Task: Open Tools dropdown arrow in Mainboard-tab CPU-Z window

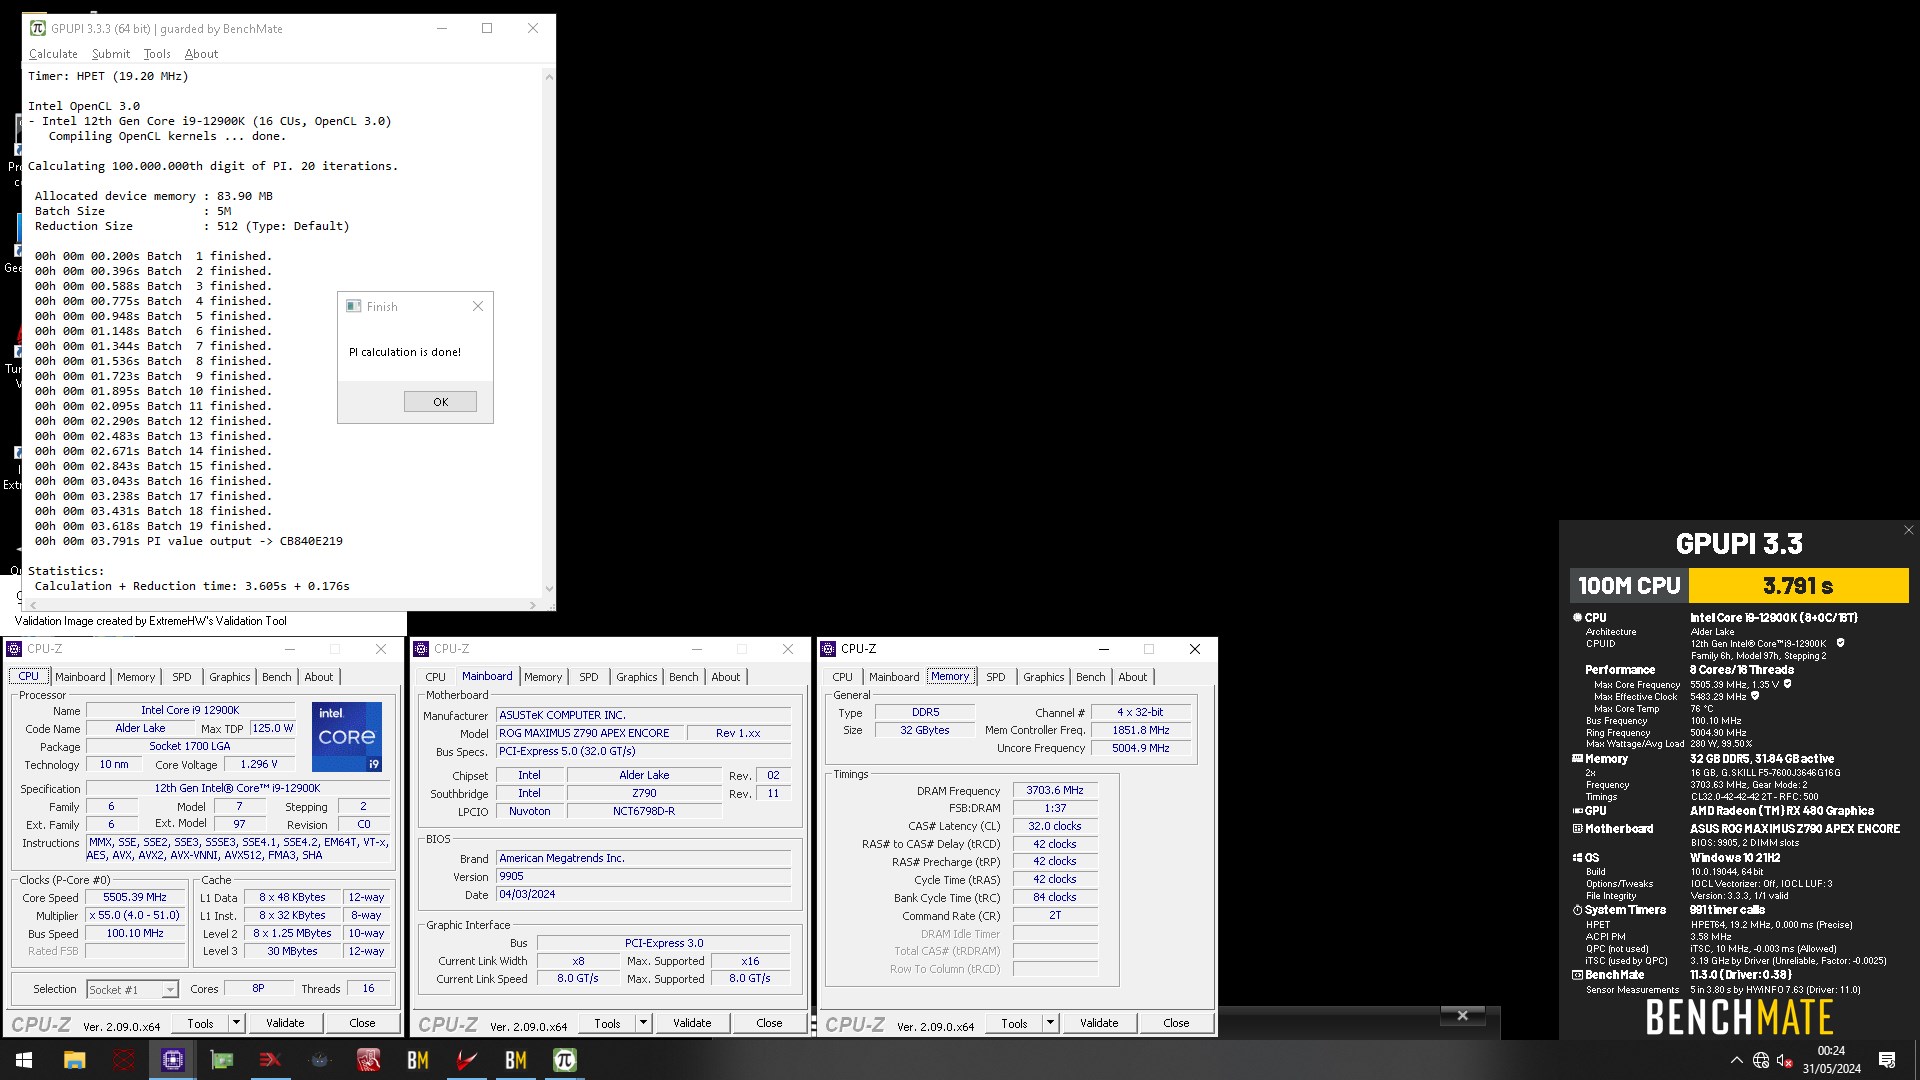Action: click(643, 1023)
